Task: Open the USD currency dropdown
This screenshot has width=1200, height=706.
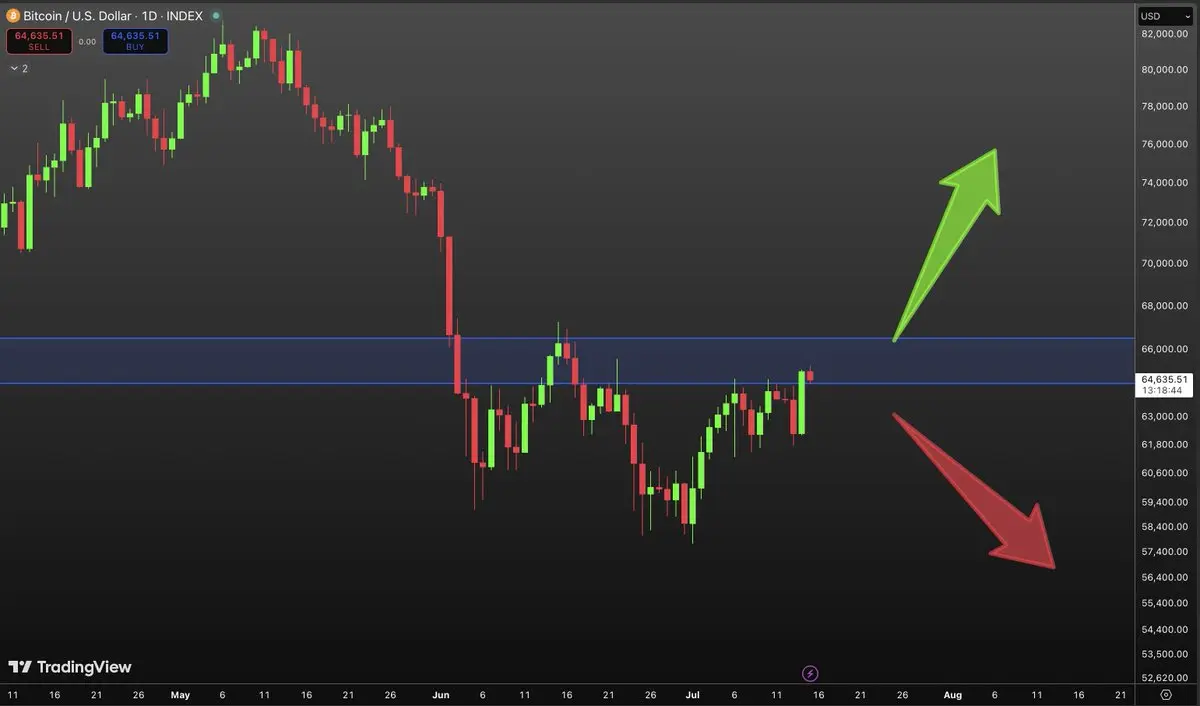Action: [1164, 16]
